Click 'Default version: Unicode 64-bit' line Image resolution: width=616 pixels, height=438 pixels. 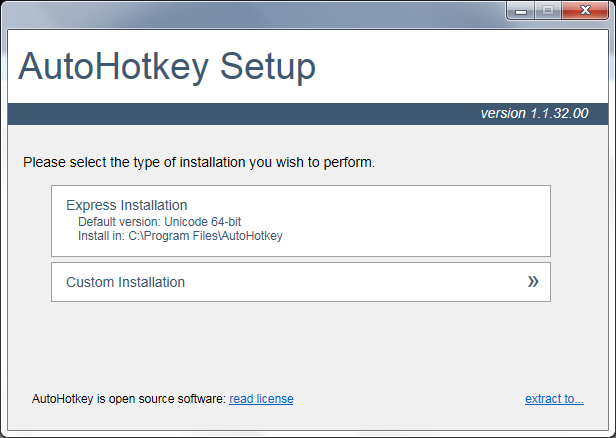[x=160, y=222]
